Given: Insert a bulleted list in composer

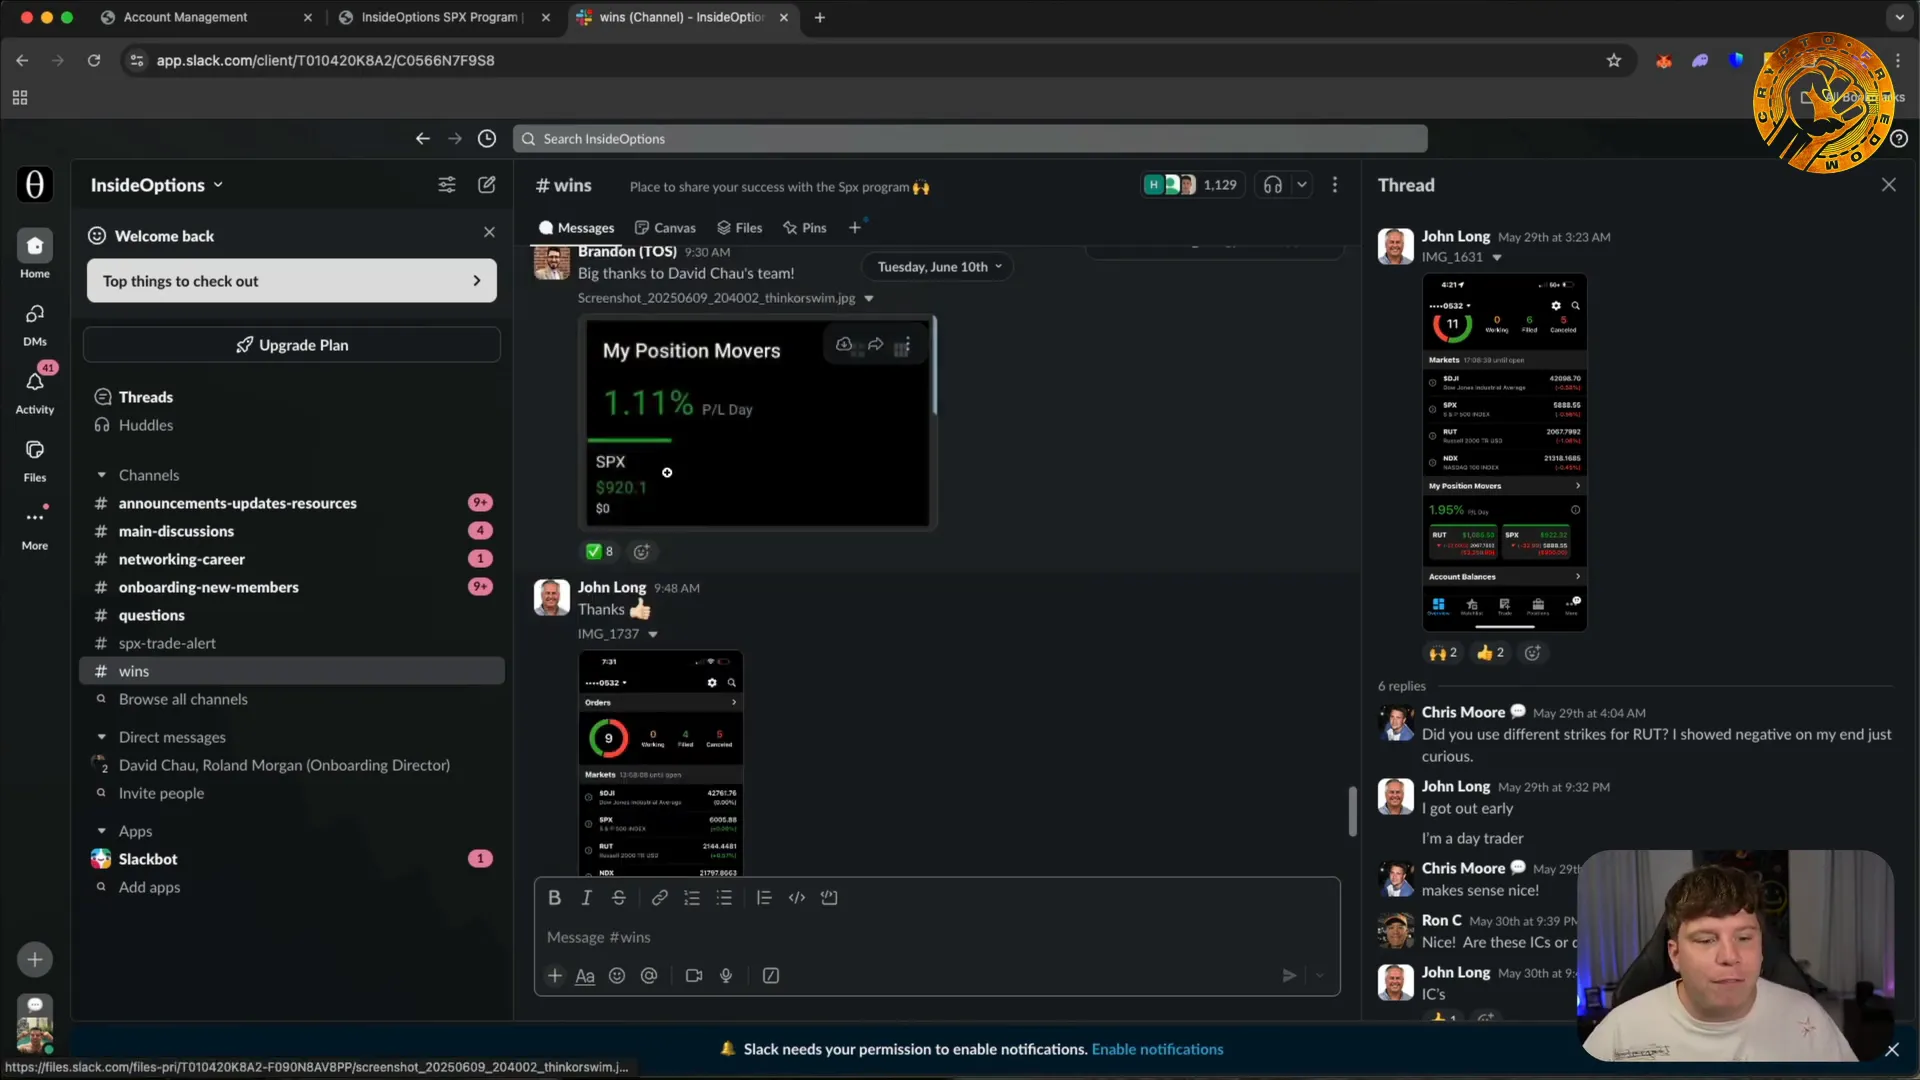Looking at the screenshot, I should [x=724, y=898].
